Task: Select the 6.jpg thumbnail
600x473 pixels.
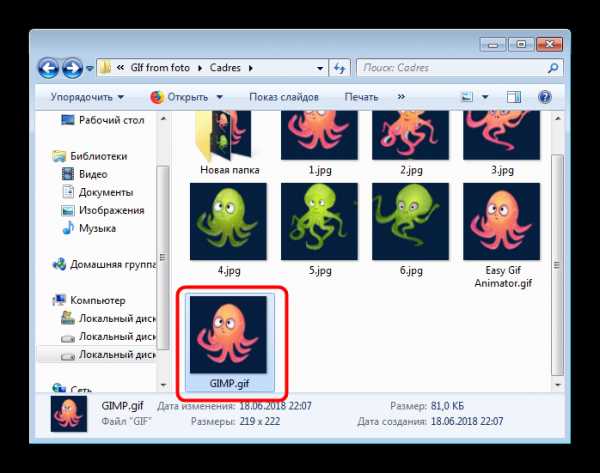Action: click(411, 222)
